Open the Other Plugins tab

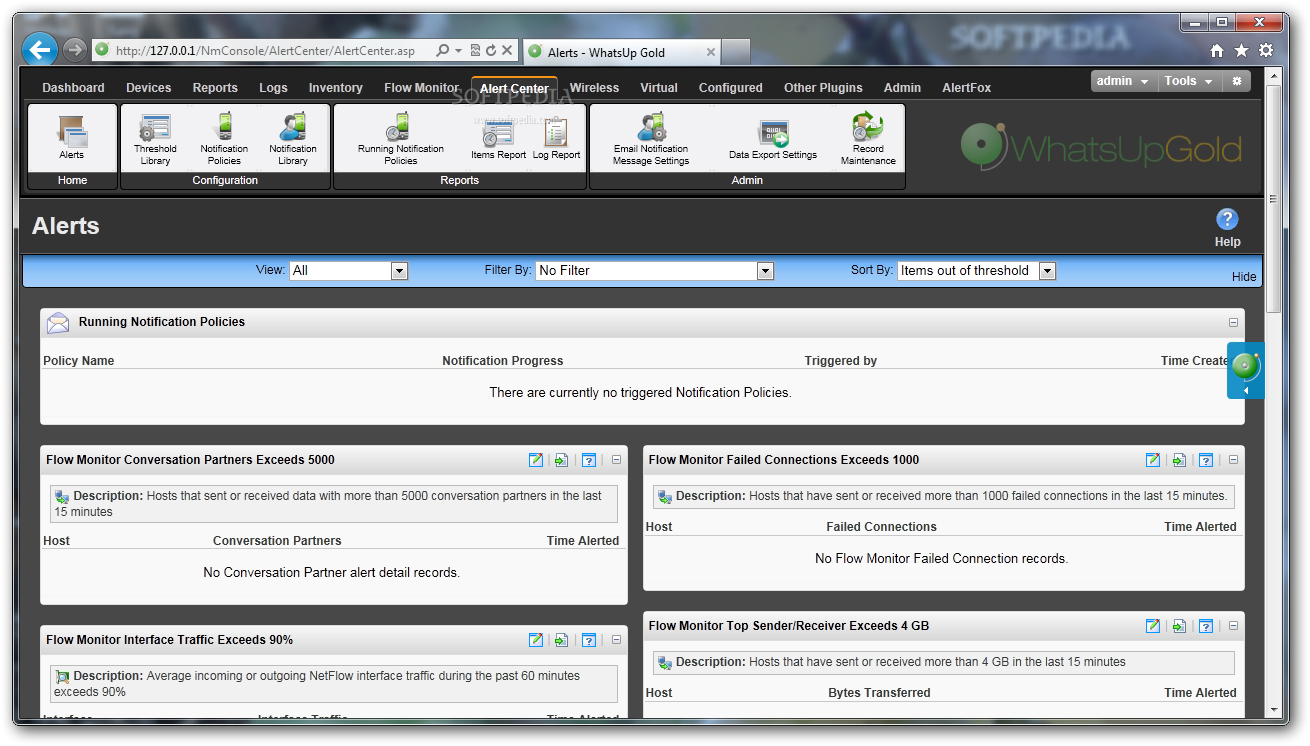pyautogui.click(x=823, y=88)
